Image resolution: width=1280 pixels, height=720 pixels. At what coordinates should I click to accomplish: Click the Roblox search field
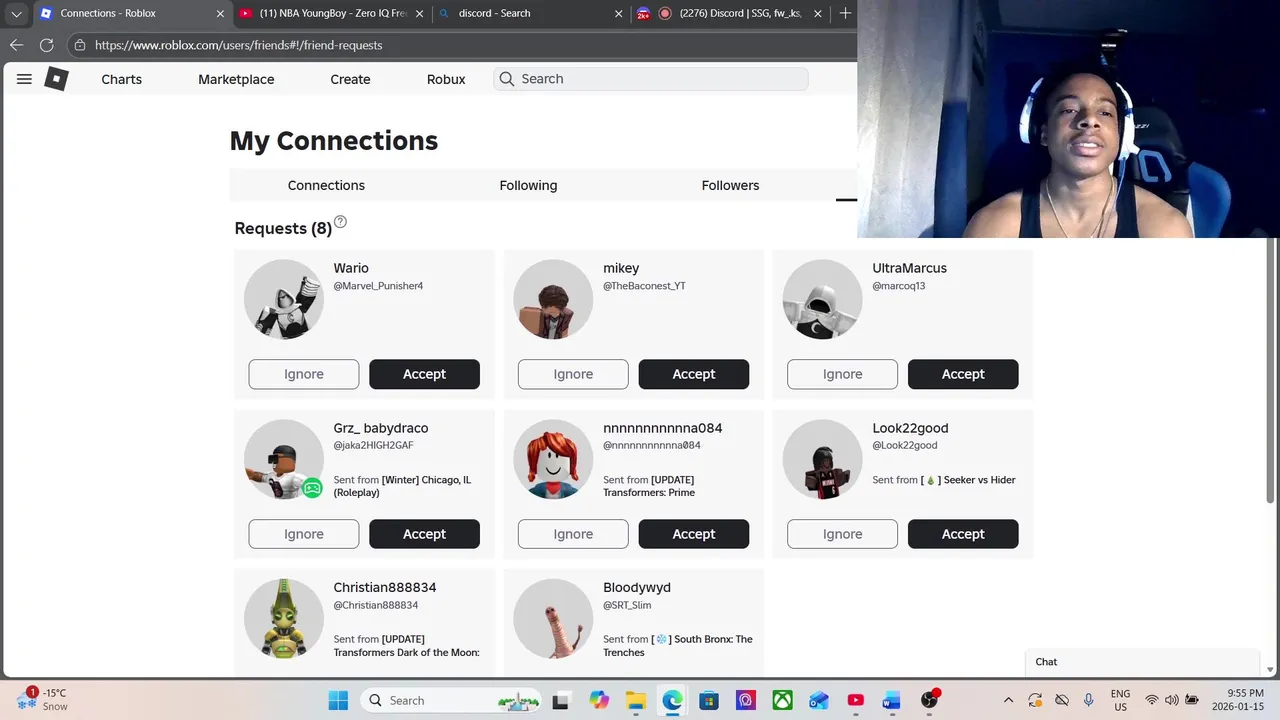click(x=650, y=79)
